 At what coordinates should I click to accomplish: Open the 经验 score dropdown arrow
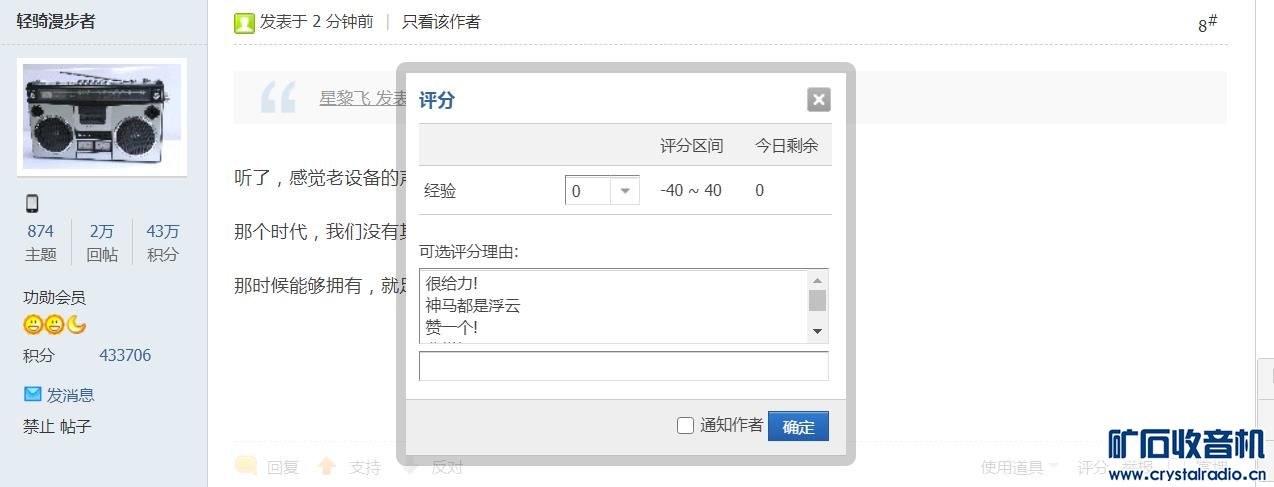click(x=625, y=190)
